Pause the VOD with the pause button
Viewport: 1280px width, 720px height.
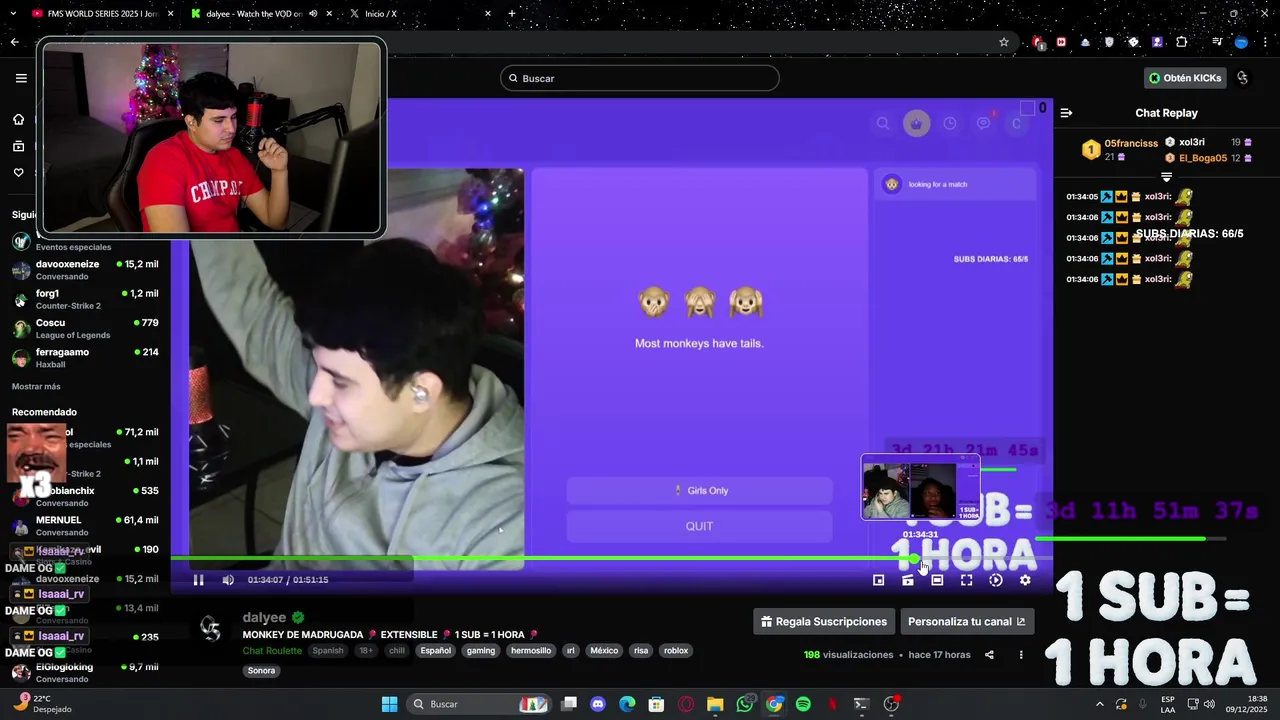click(198, 580)
